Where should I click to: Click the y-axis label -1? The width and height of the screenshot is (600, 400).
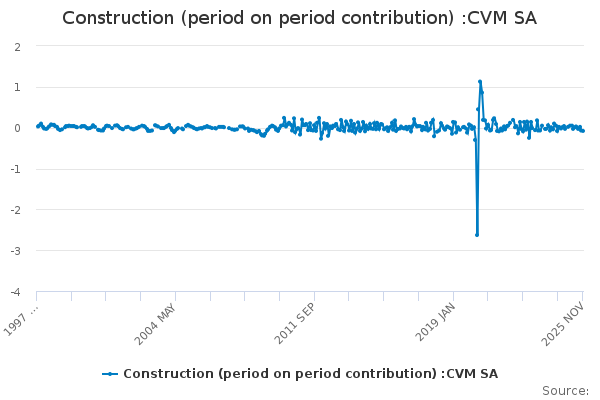16,169
